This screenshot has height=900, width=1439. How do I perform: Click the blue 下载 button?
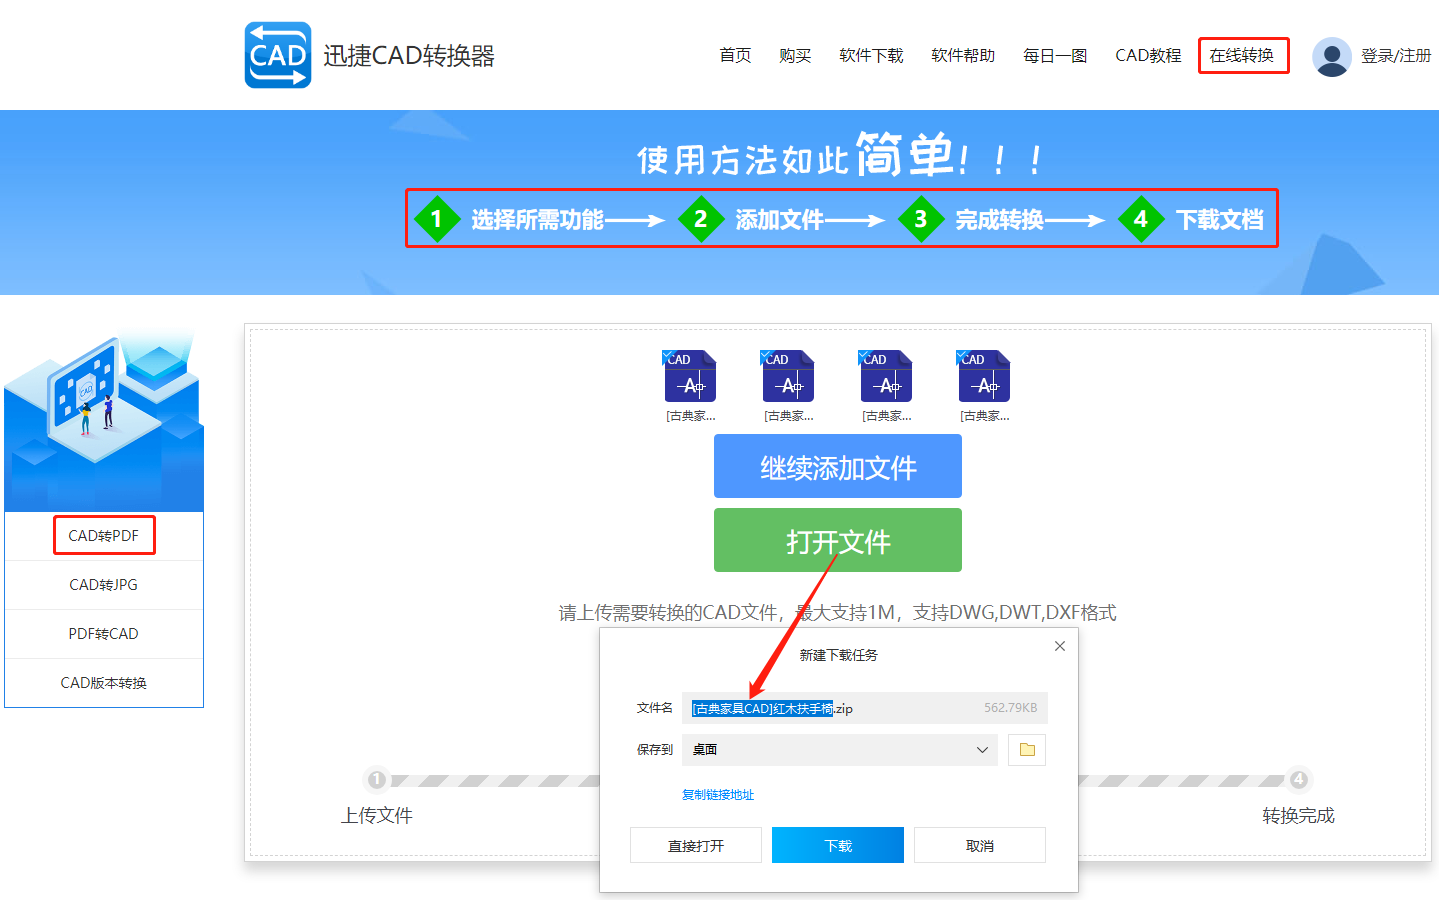[x=838, y=845]
